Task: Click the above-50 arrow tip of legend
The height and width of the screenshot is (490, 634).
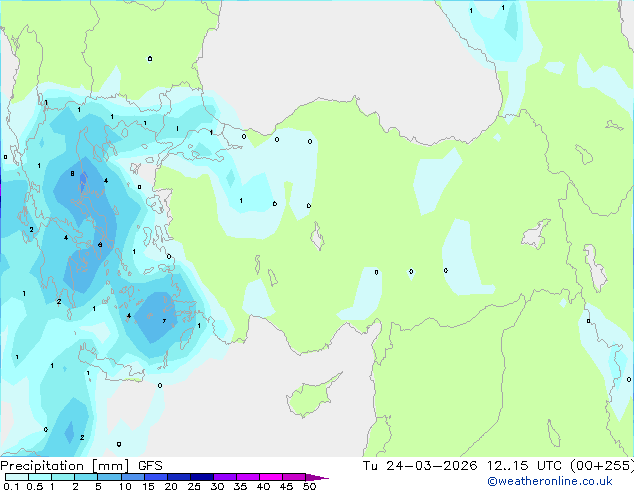Action: (317, 477)
